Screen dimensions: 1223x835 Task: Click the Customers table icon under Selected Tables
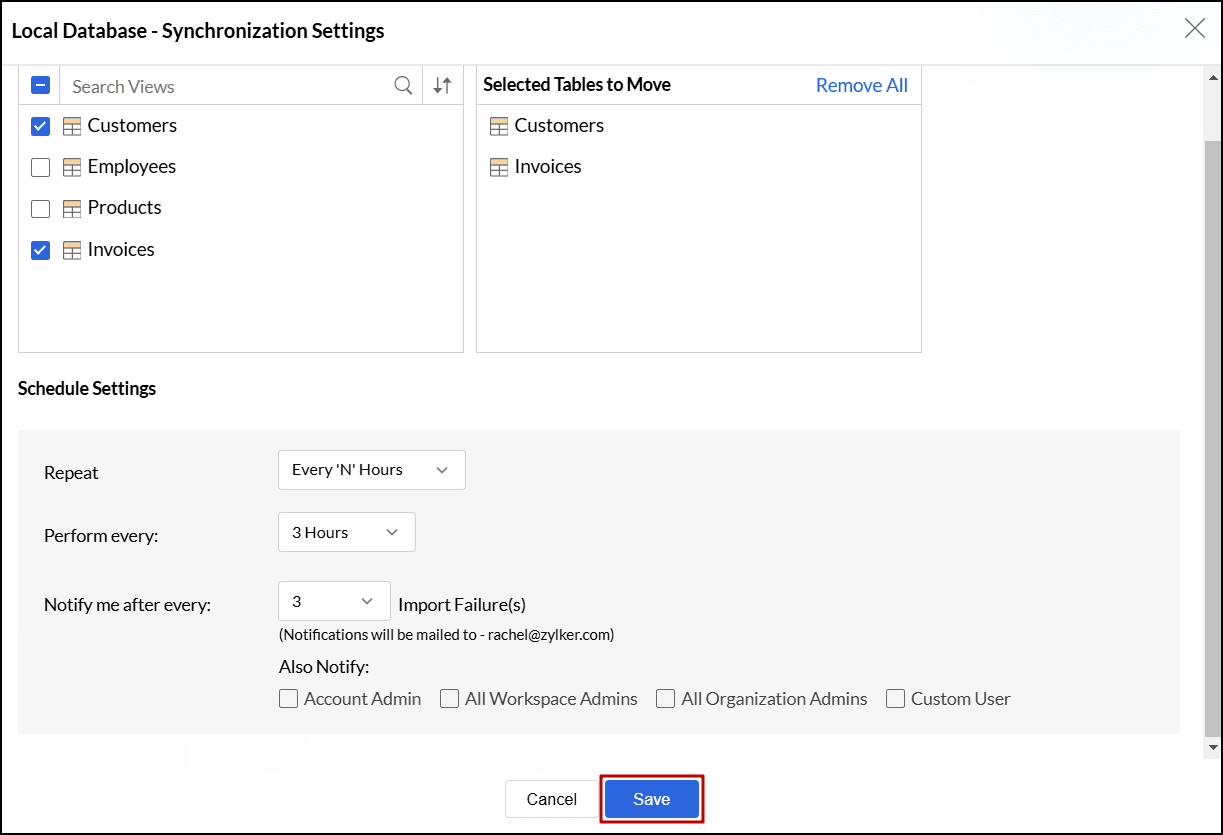[x=499, y=126]
